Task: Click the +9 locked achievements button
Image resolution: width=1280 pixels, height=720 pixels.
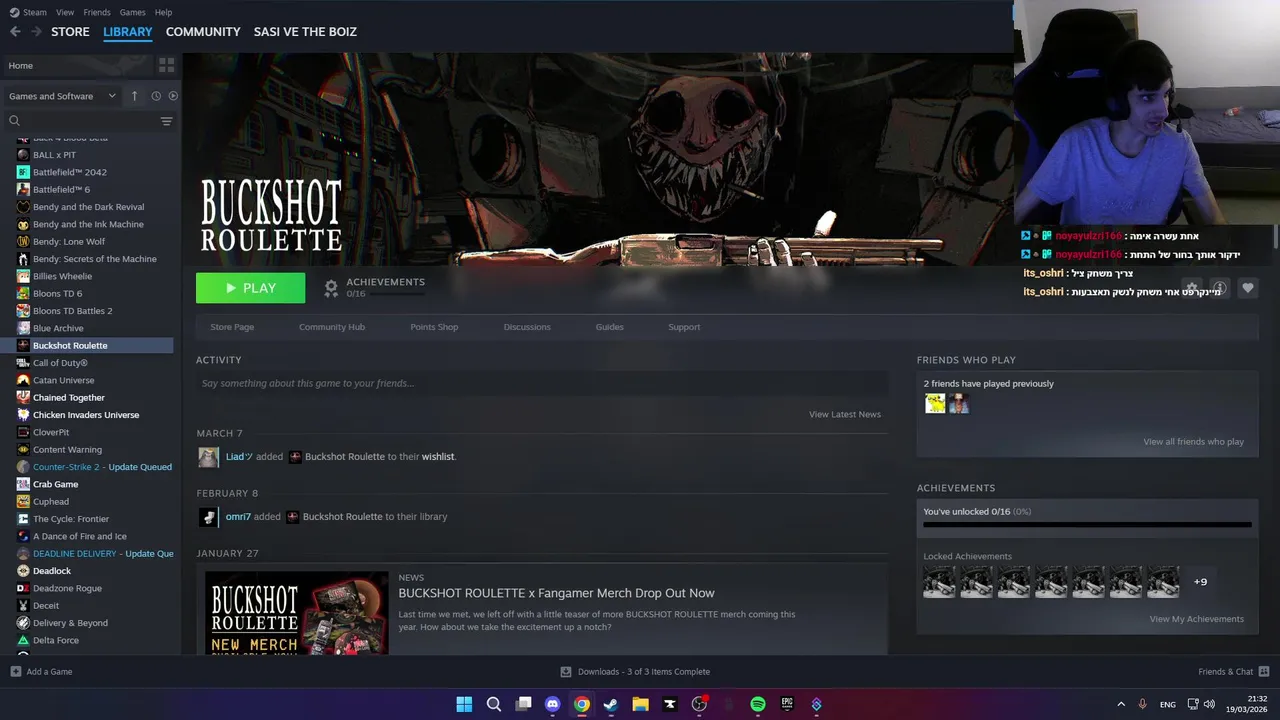Action: 1200,582
